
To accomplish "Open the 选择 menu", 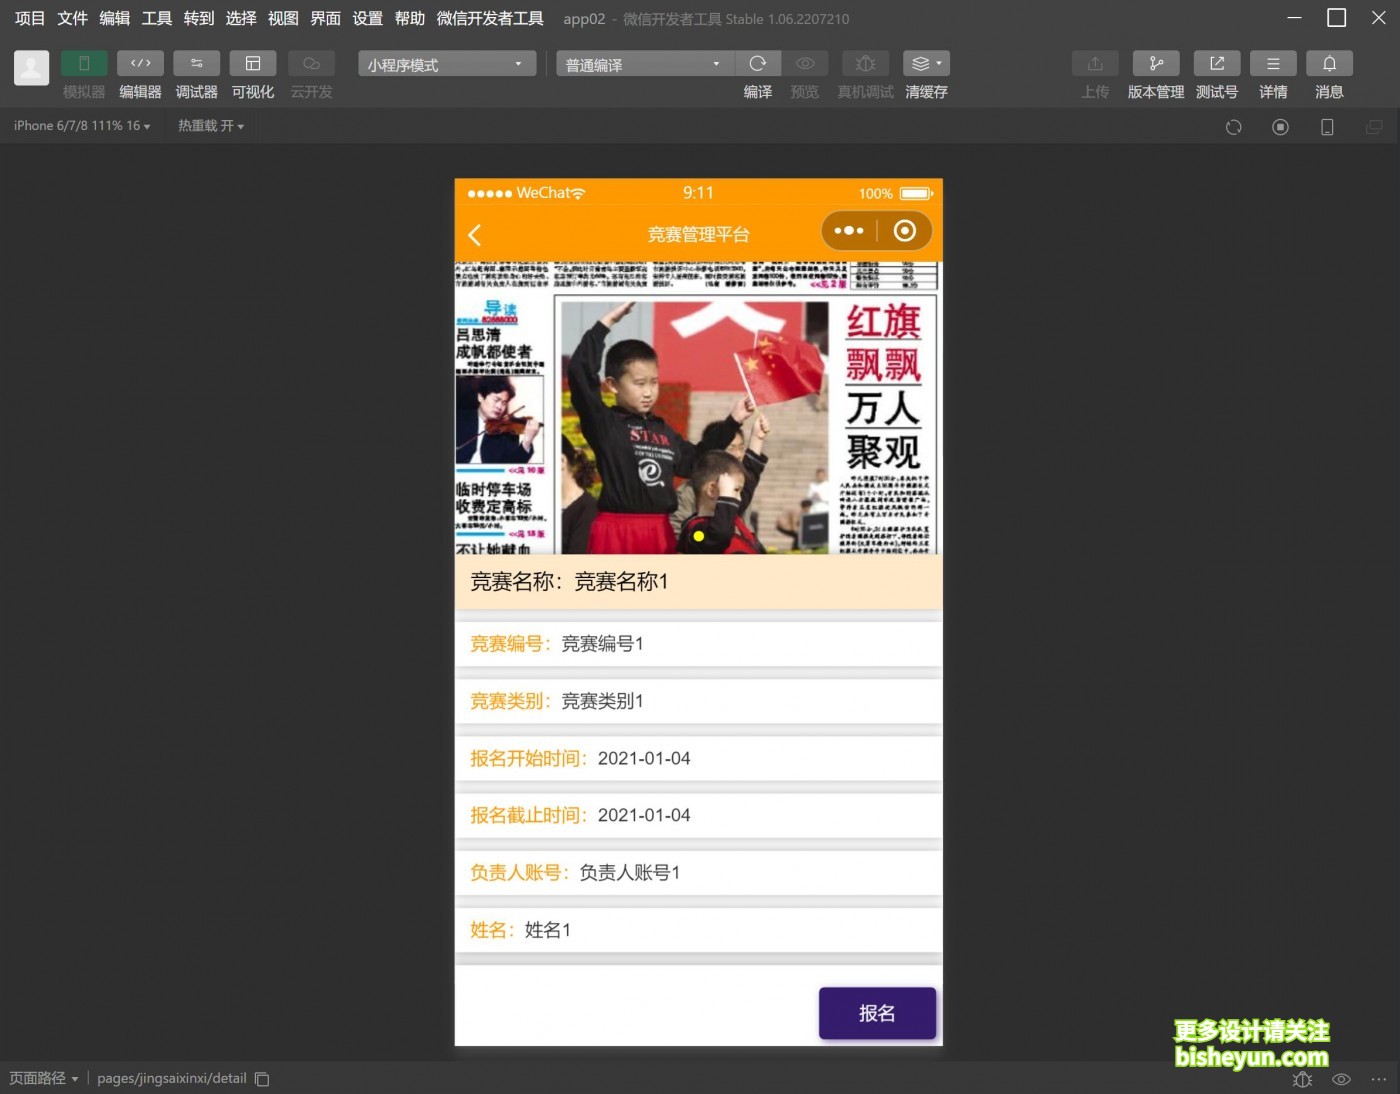I will (x=241, y=18).
